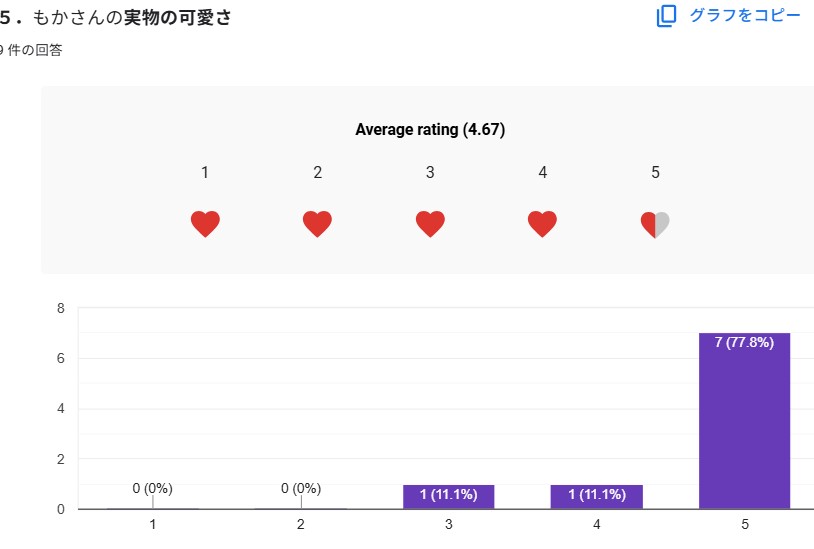Click the x-axis label 3 below the chart
The height and width of the screenshot is (549, 814).
[x=448, y=524]
